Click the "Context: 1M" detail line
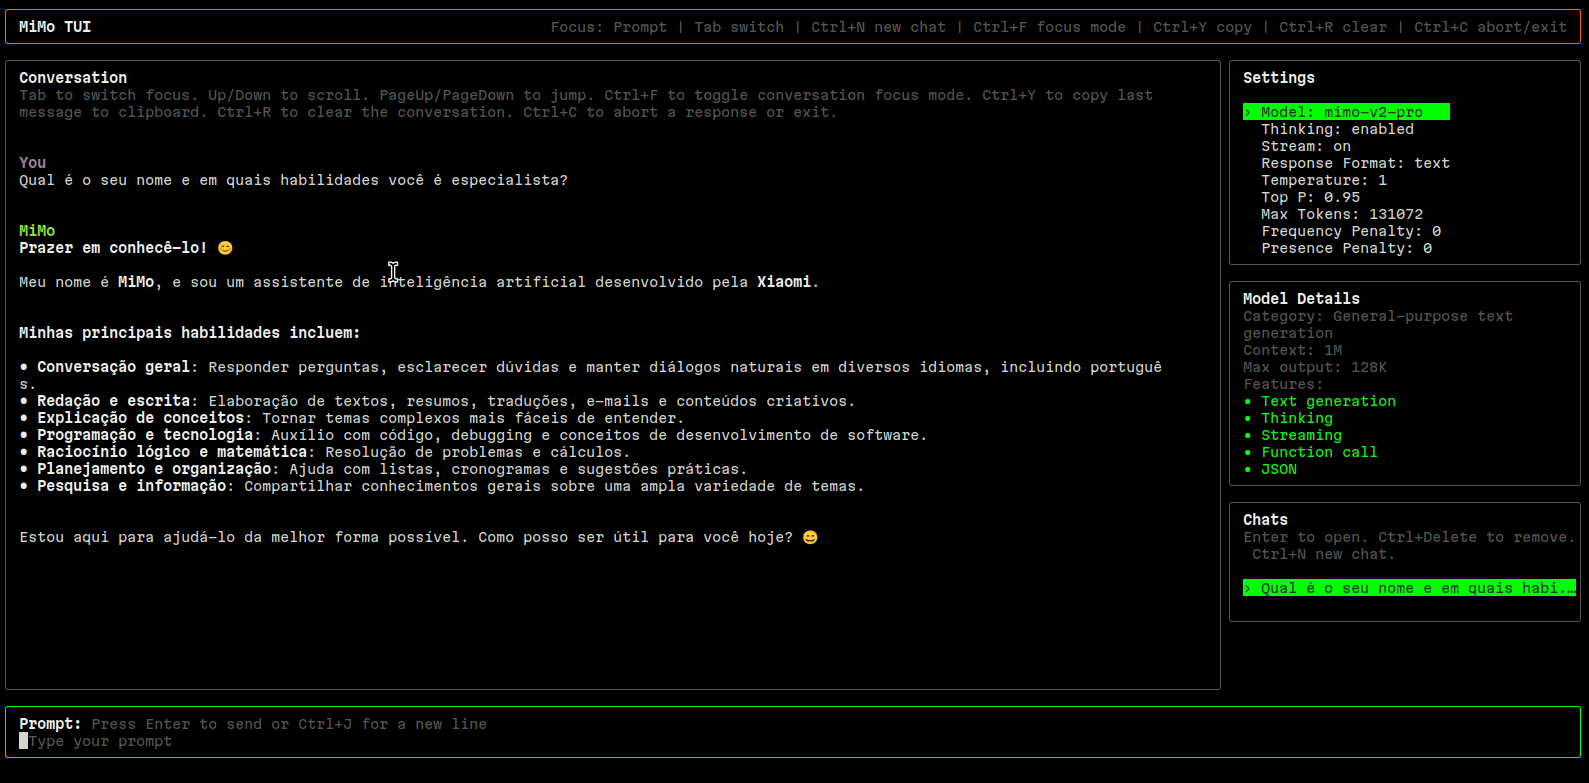Screen dimensions: 1589x783 coord(1292,350)
